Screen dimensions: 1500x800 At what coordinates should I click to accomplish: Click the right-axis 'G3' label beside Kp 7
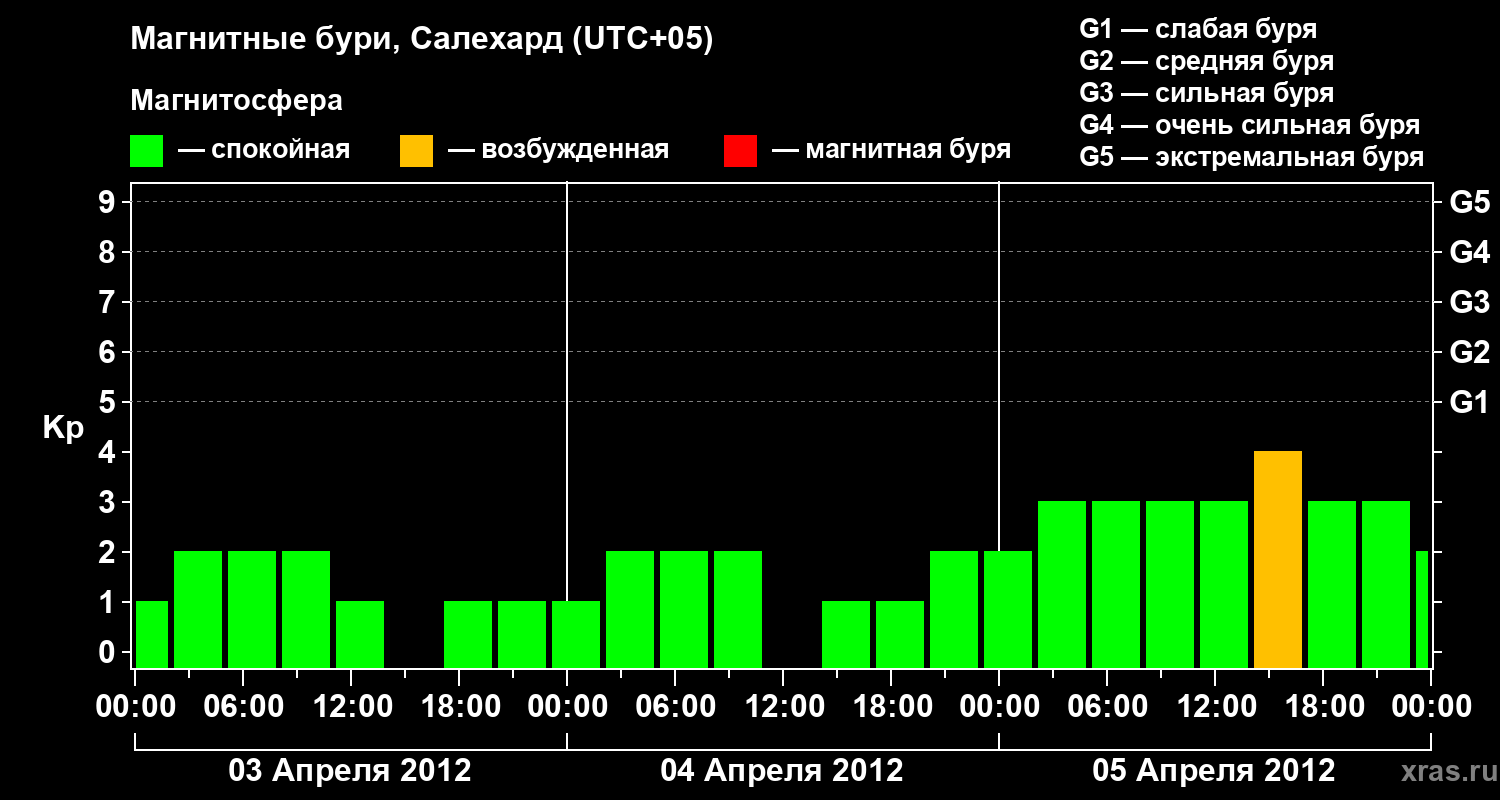pos(1470,302)
